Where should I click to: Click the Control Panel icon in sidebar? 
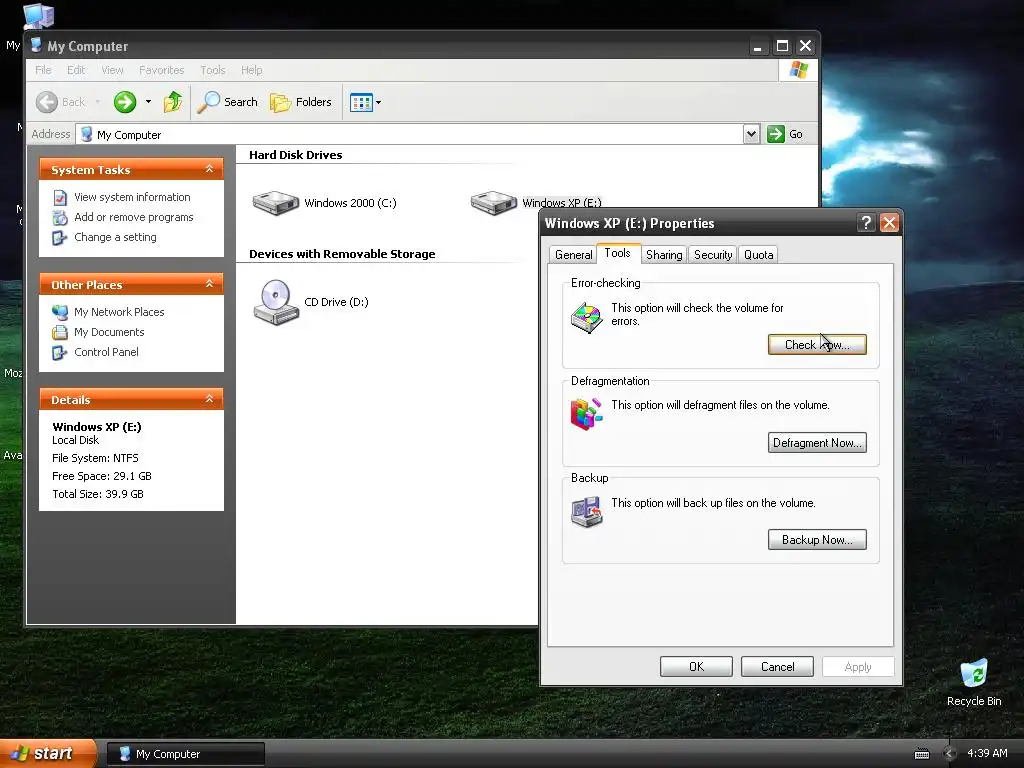(59, 353)
